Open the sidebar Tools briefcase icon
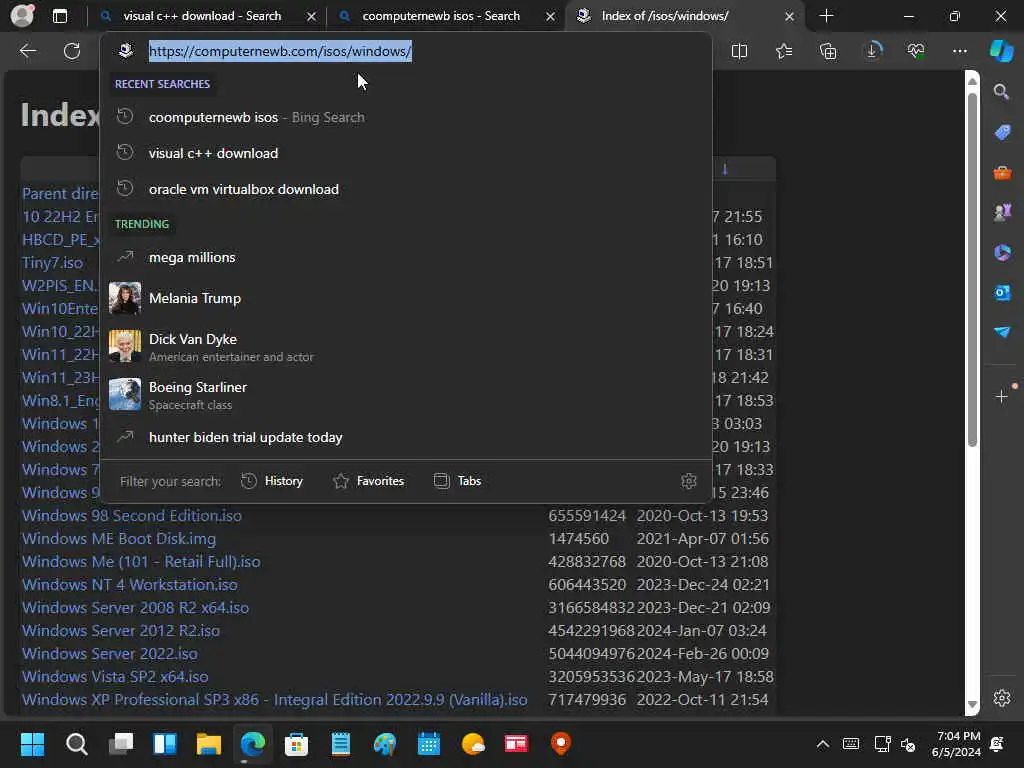The image size is (1024, 768). [x=1002, y=172]
